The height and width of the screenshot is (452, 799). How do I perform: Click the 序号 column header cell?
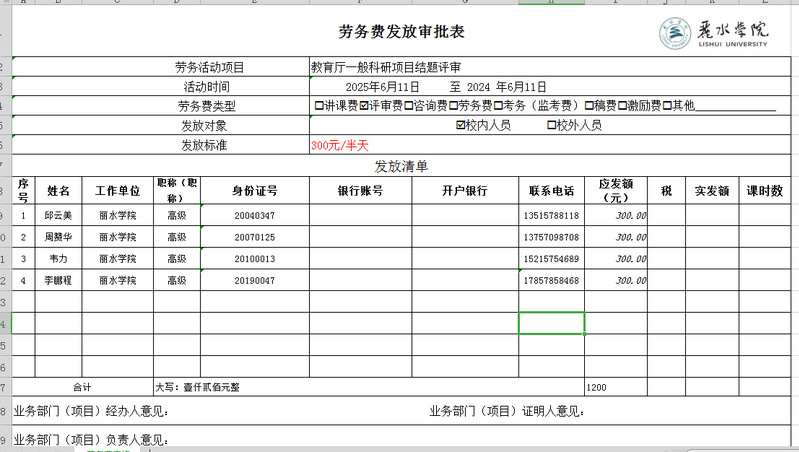(23, 191)
